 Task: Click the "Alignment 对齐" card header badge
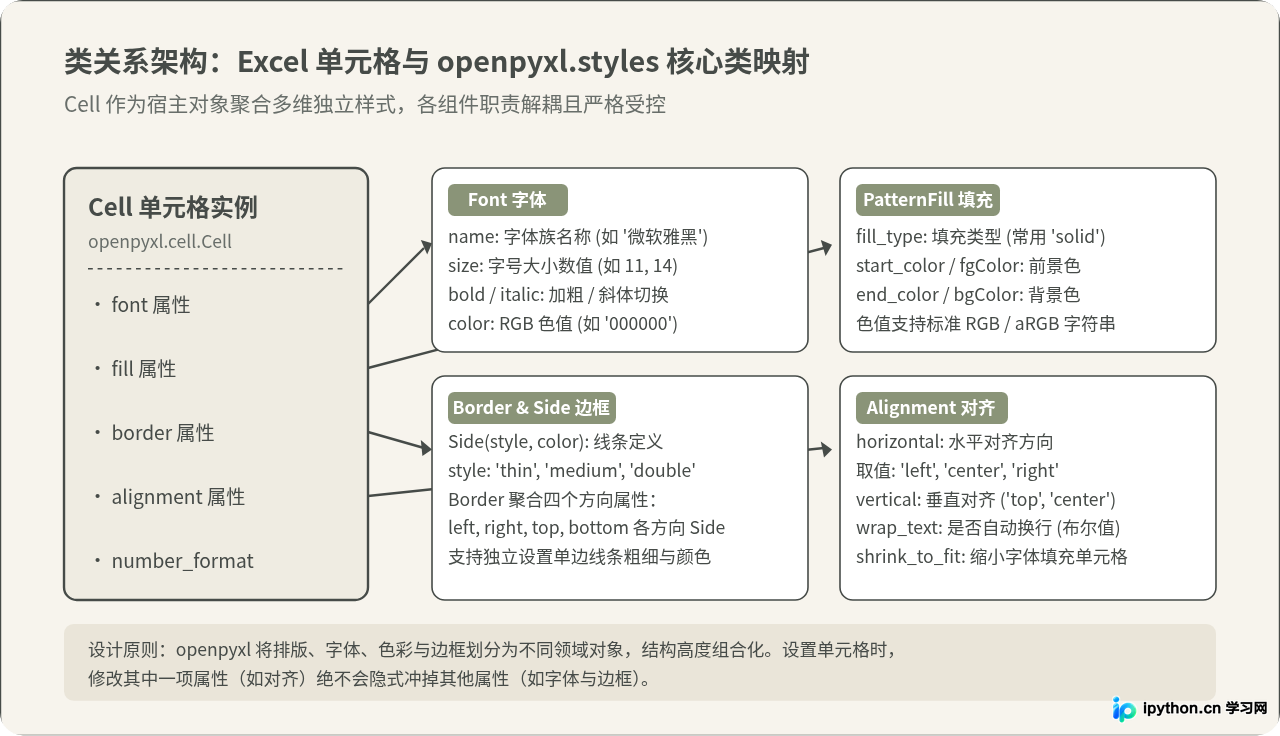coord(931,408)
